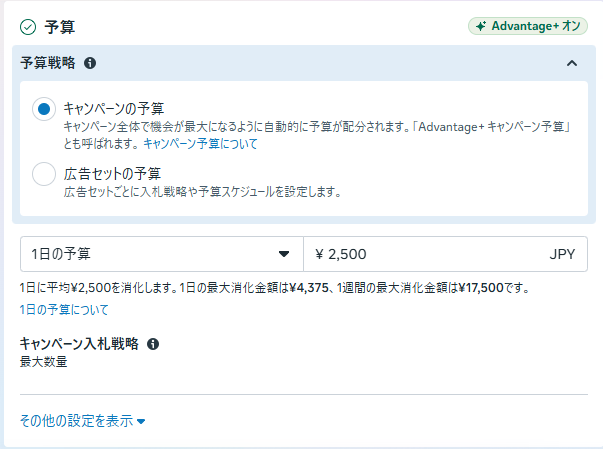Open the info icon beside キャンペーン入札戦略
Screen dimensions: 603x449
click(x=153, y=344)
